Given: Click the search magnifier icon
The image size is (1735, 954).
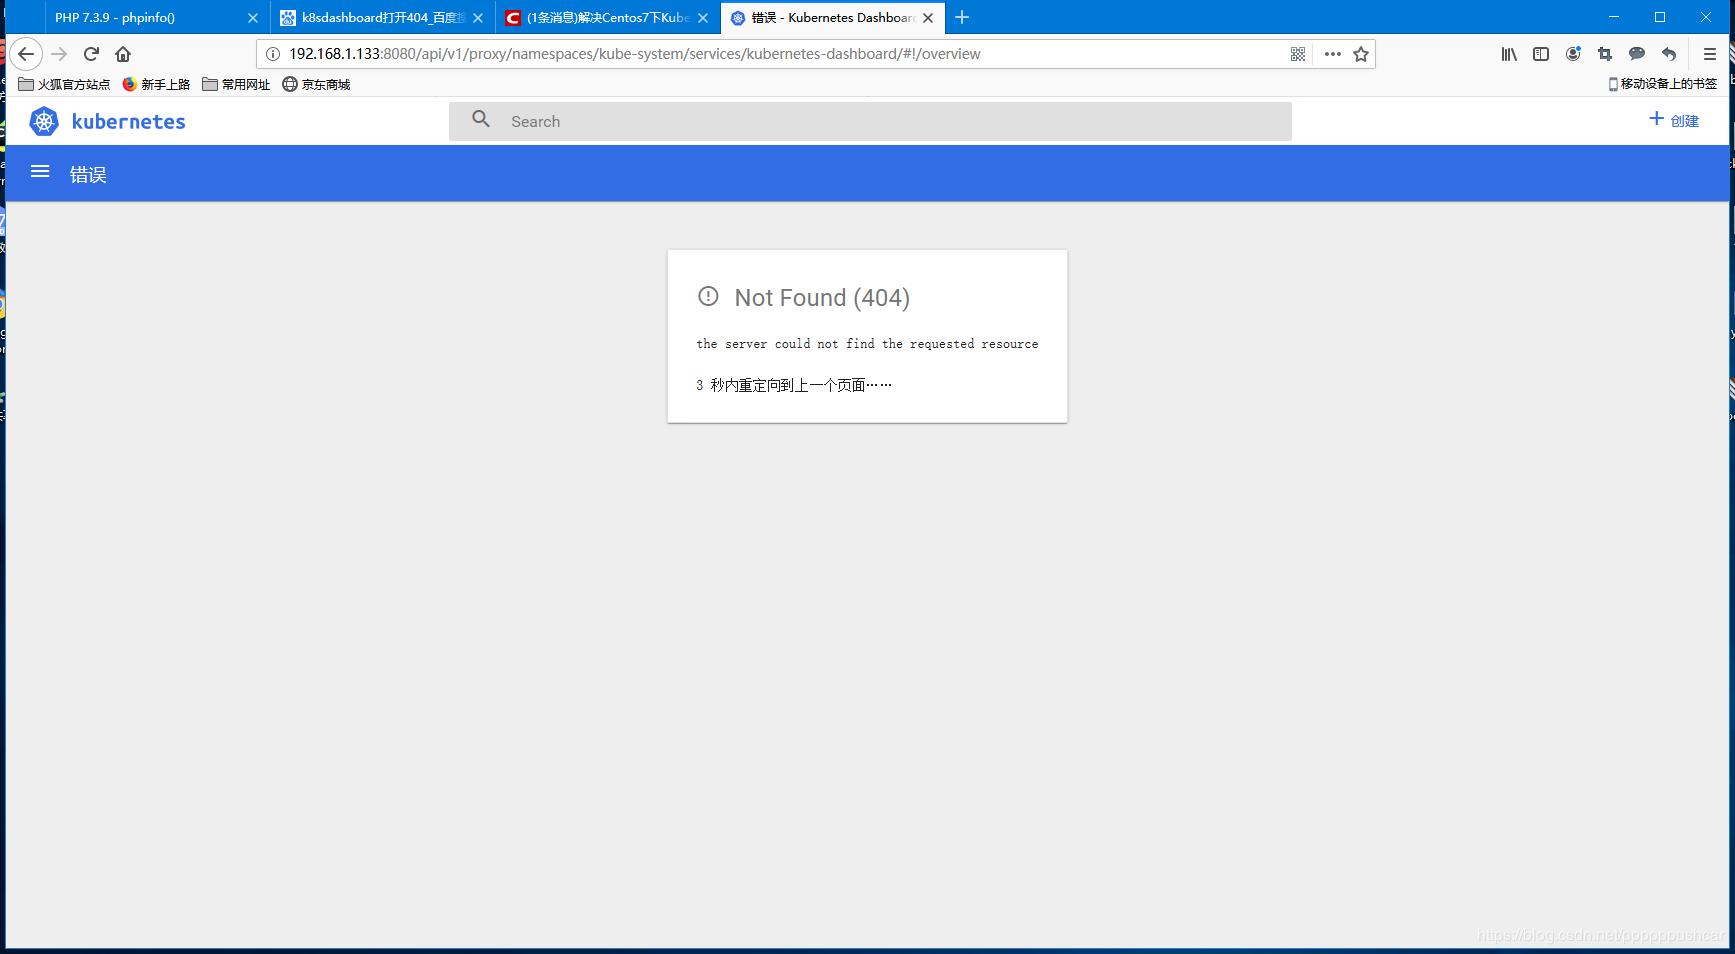Looking at the screenshot, I should coord(481,119).
